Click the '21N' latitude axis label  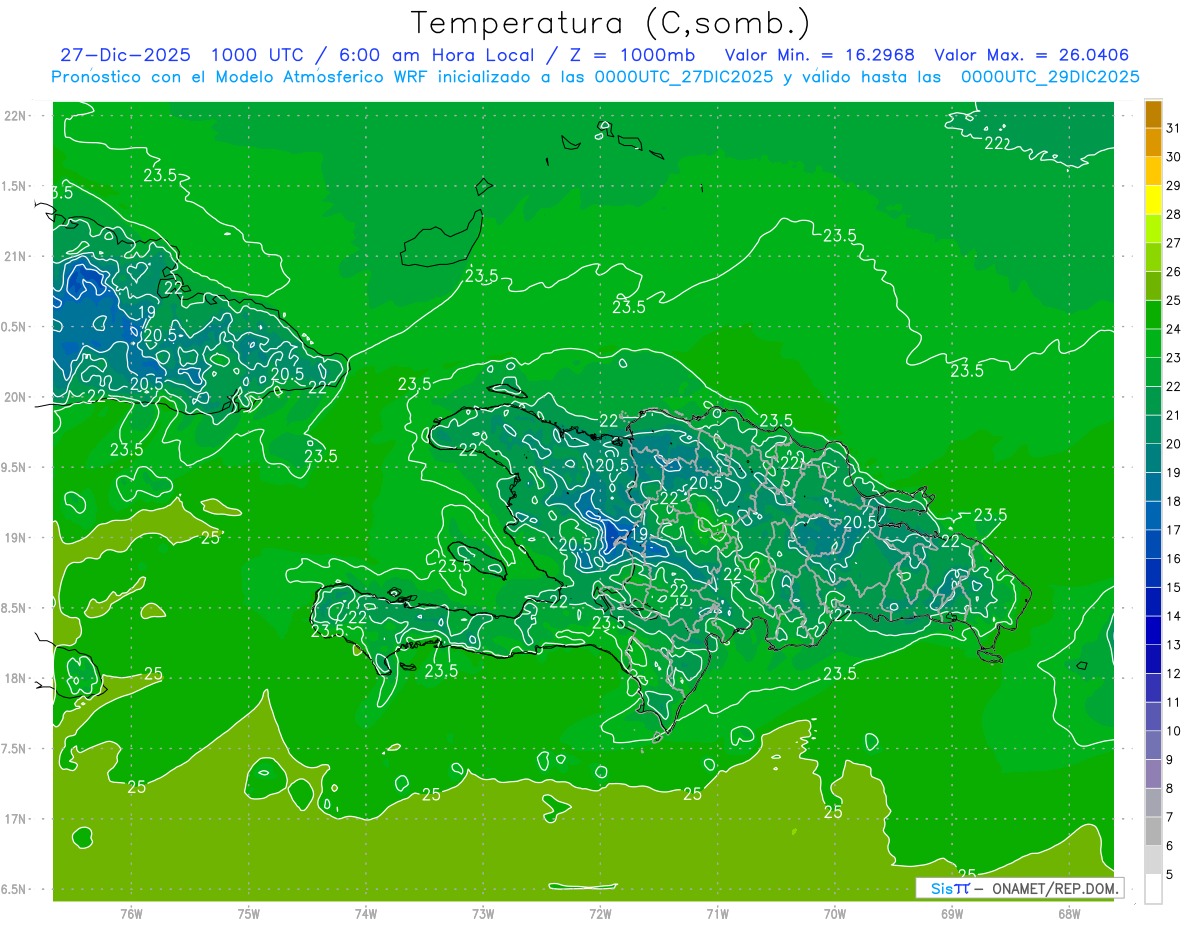click(15, 256)
